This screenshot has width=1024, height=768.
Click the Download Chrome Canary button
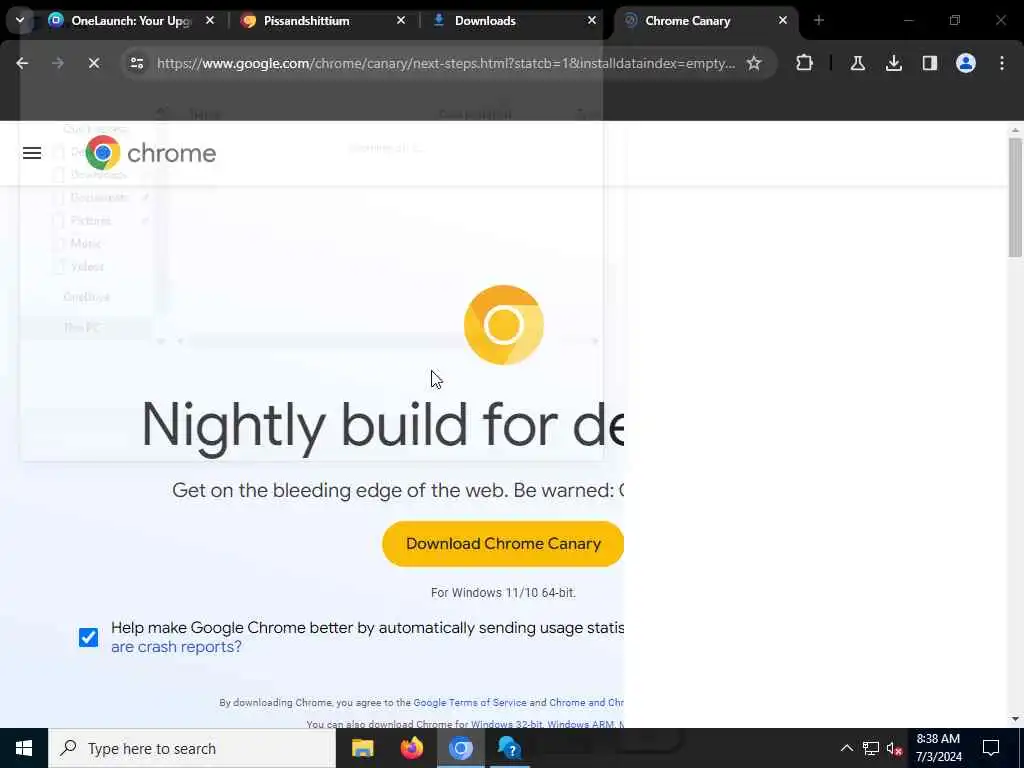click(503, 544)
